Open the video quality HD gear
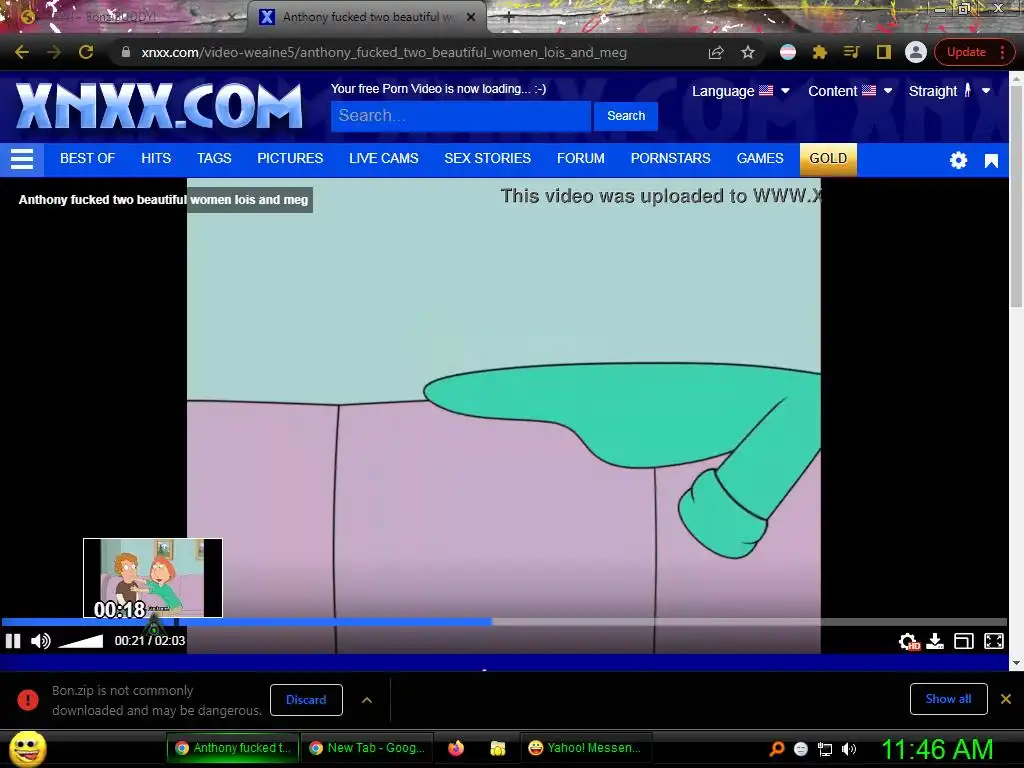 coord(908,641)
